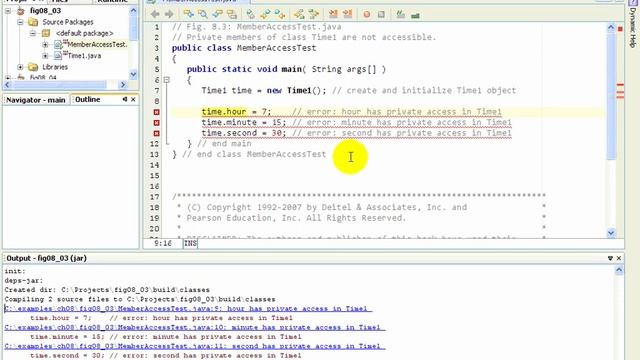Click code line 'public class MemberAccessTest'

point(244,48)
